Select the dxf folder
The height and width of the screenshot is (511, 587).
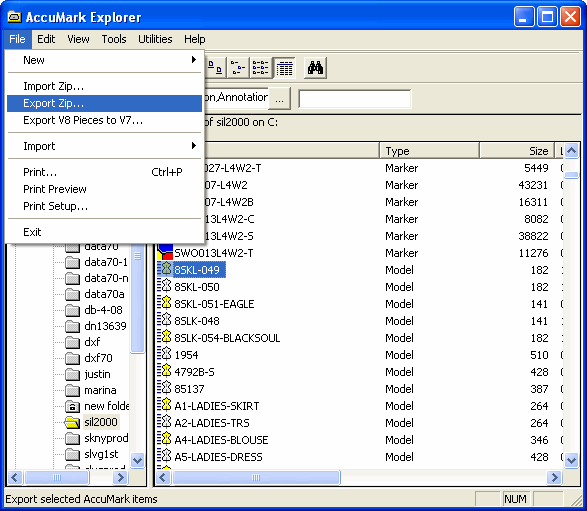92,342
